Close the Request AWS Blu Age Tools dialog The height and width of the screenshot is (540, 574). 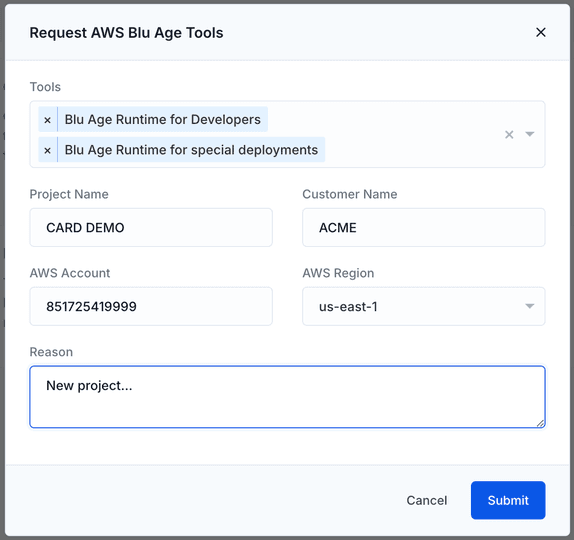click(540, 32)
